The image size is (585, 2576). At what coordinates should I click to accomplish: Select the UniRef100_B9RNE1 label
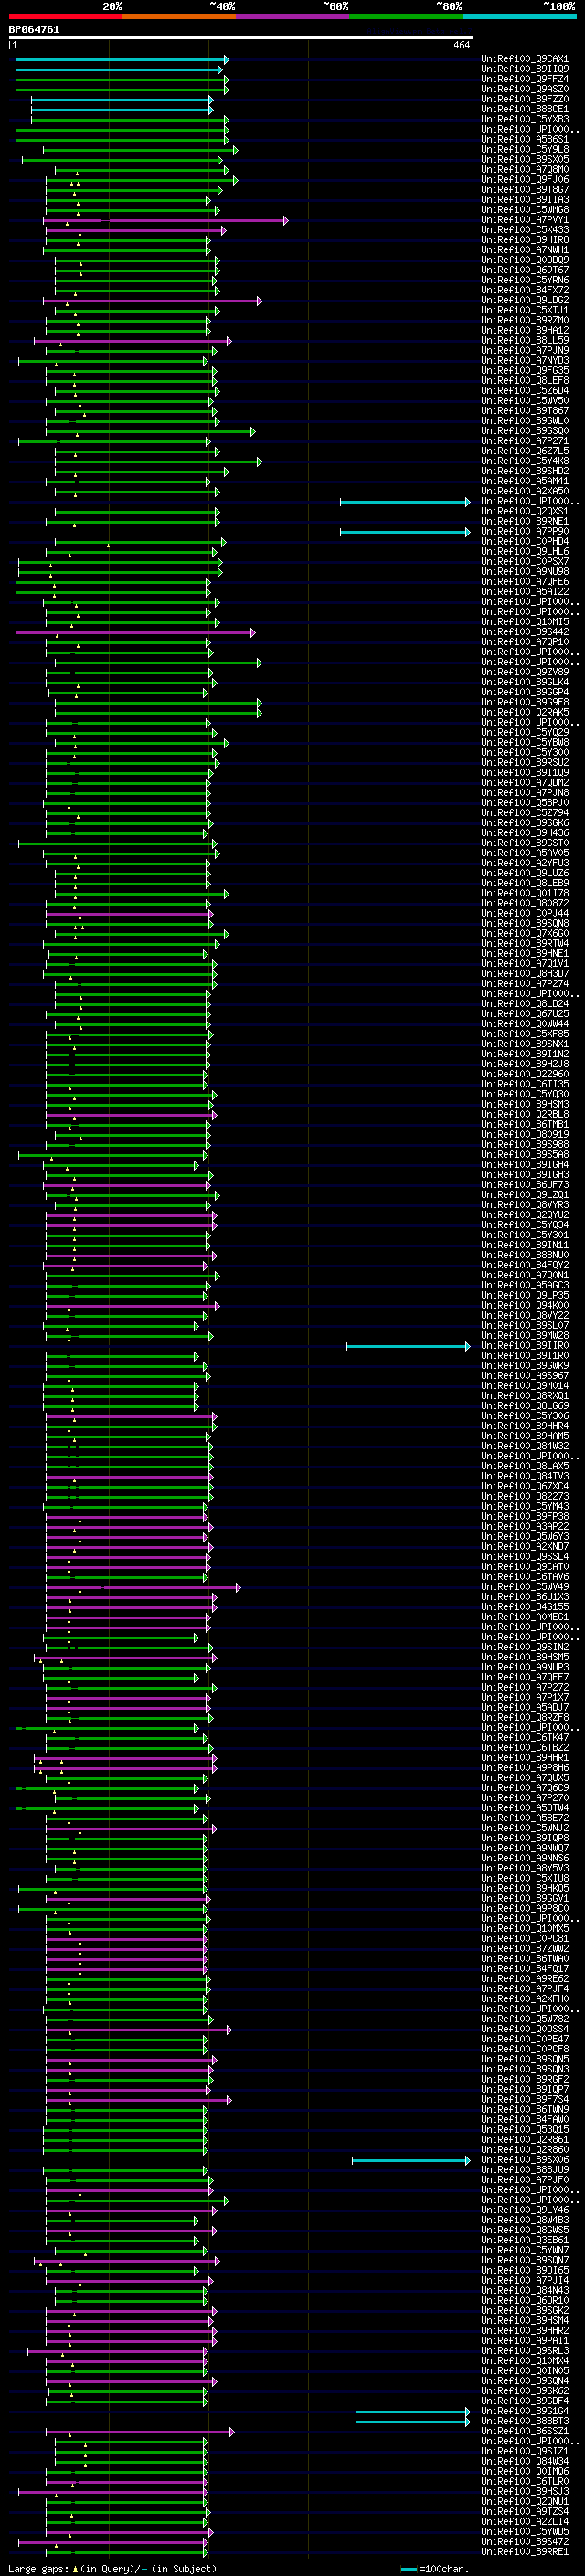524,521
